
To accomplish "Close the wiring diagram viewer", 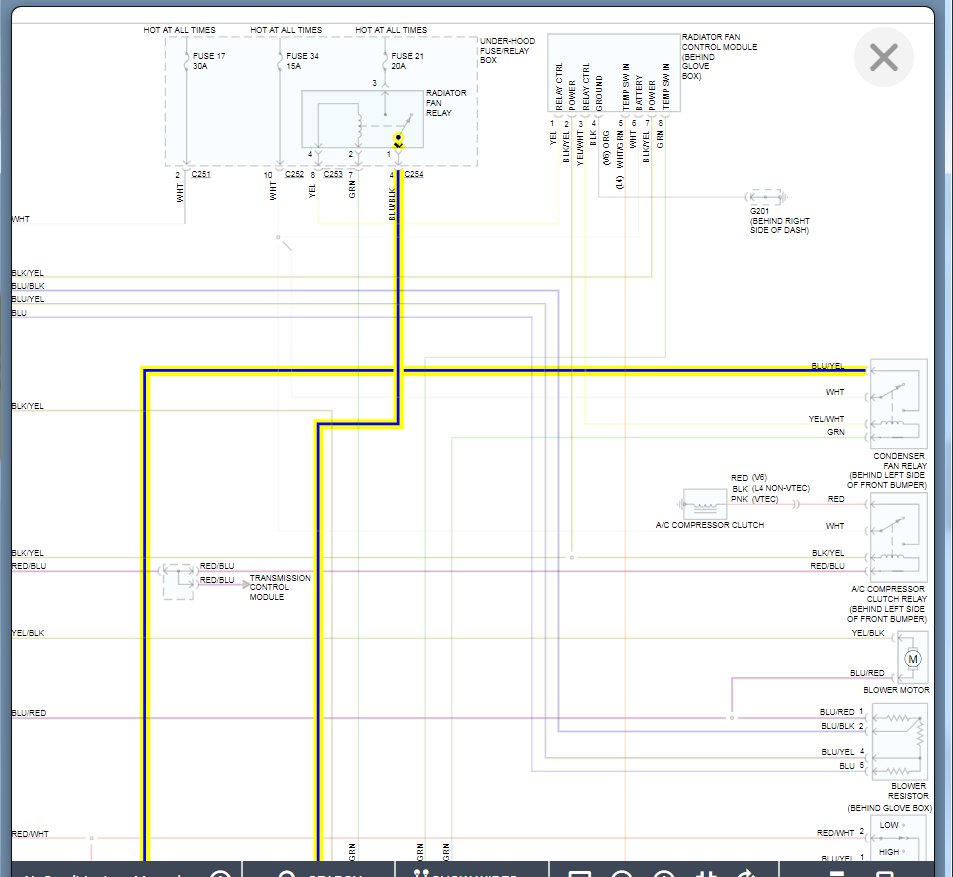I will click(x=883, y=58).
